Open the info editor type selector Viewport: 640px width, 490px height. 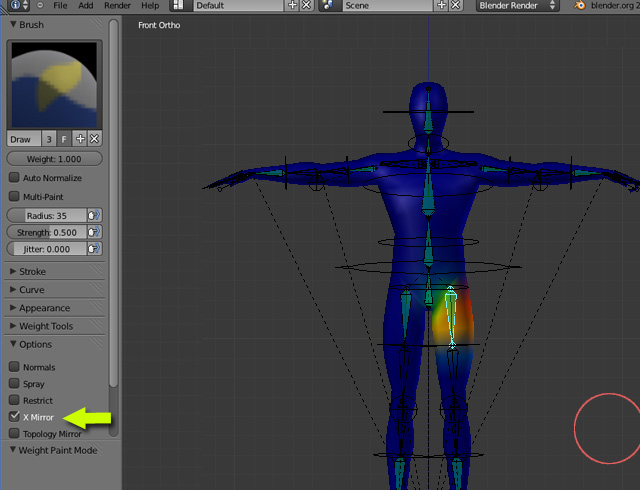click(19, 5)
